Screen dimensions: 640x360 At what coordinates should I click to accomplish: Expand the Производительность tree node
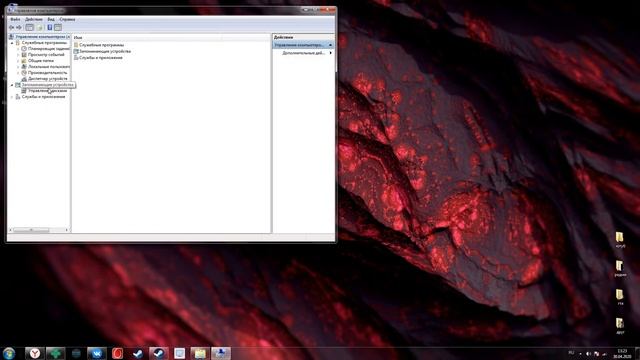[18, 72]
